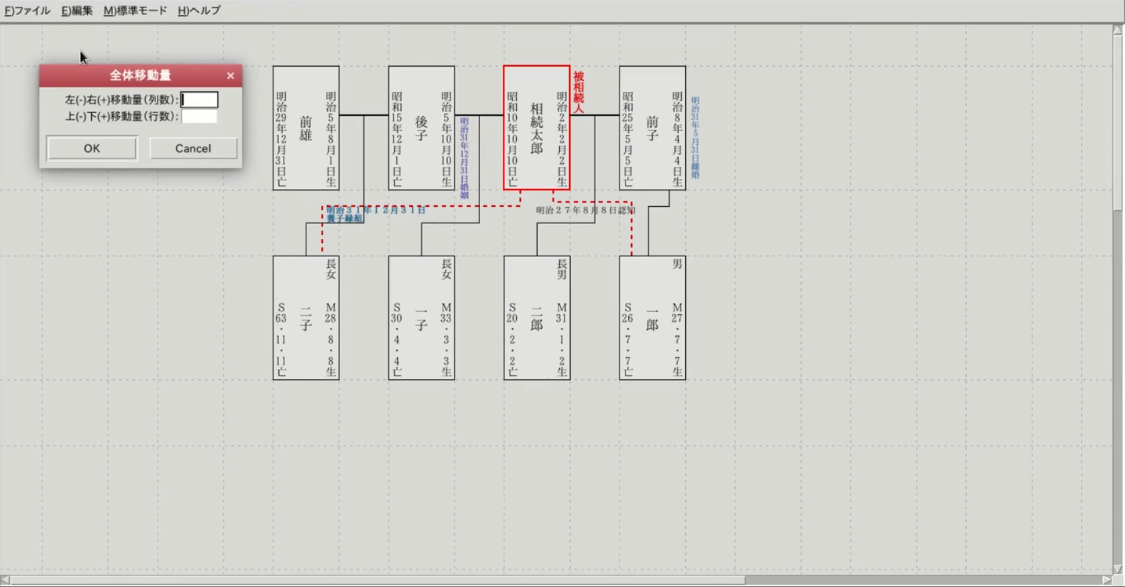1125x587 pixels.
Task: Select the 後子 person box
Action: point(421,128)
